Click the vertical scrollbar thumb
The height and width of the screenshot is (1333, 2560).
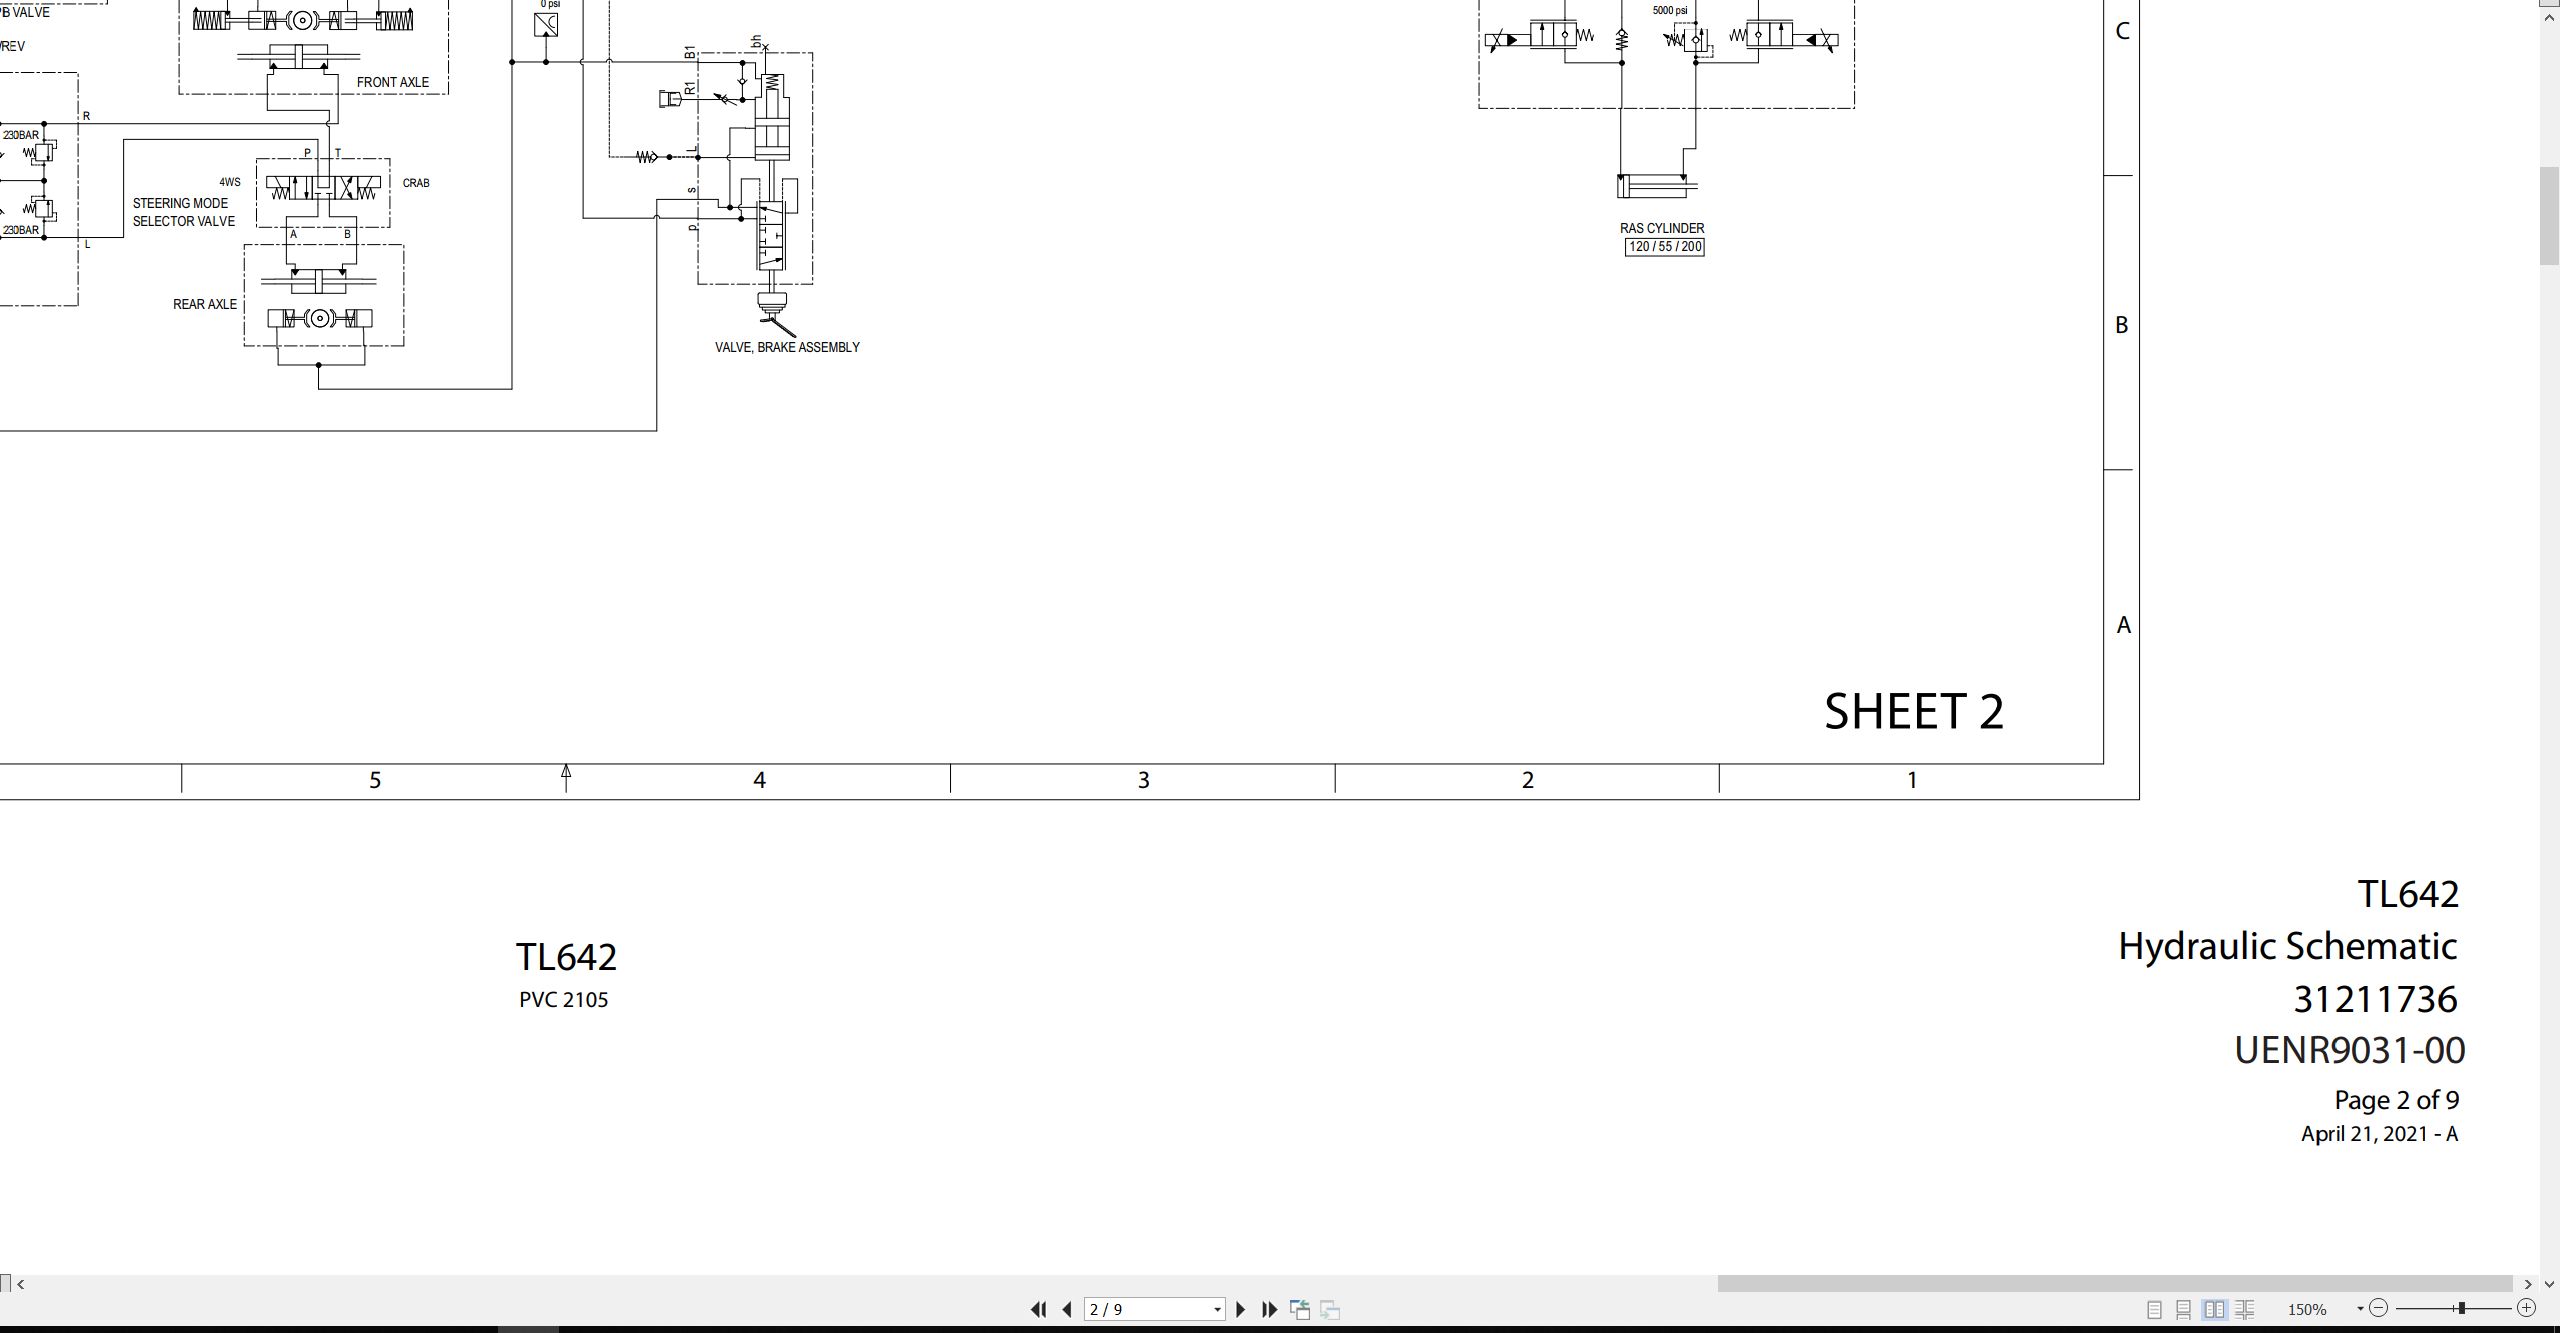(x=2550, y=215)
